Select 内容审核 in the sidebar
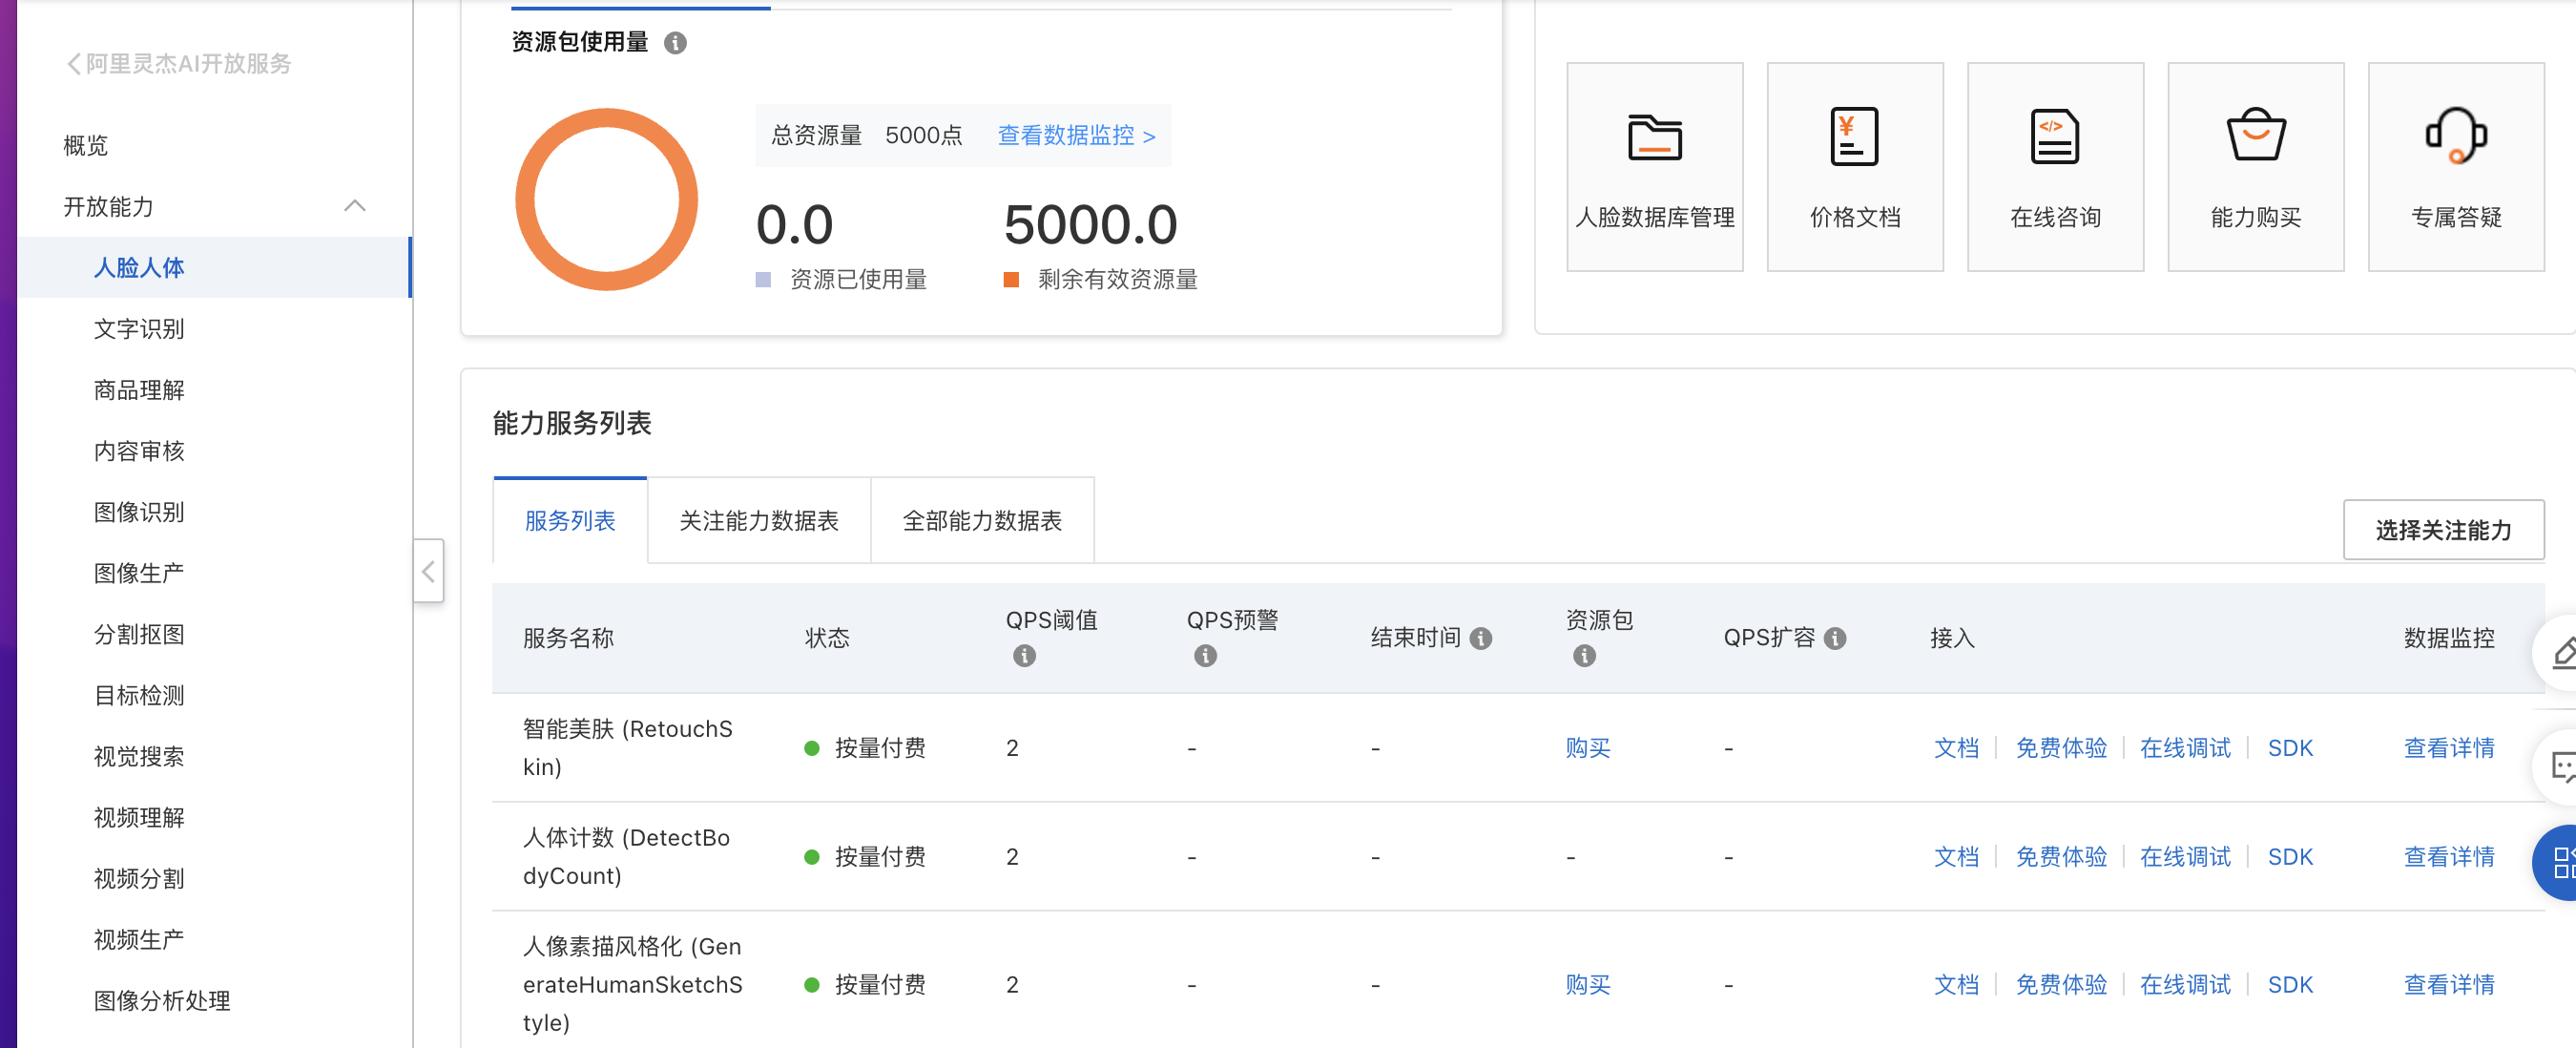The height and width of the screenshot is (1048, 2576). [x=139, y=451]
